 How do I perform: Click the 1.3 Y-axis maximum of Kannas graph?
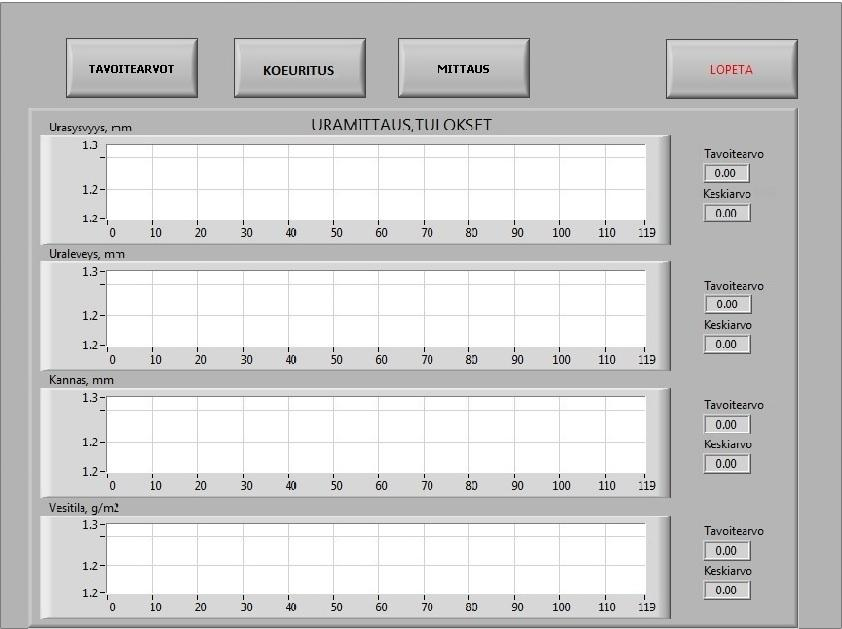(x=90, y=398)
